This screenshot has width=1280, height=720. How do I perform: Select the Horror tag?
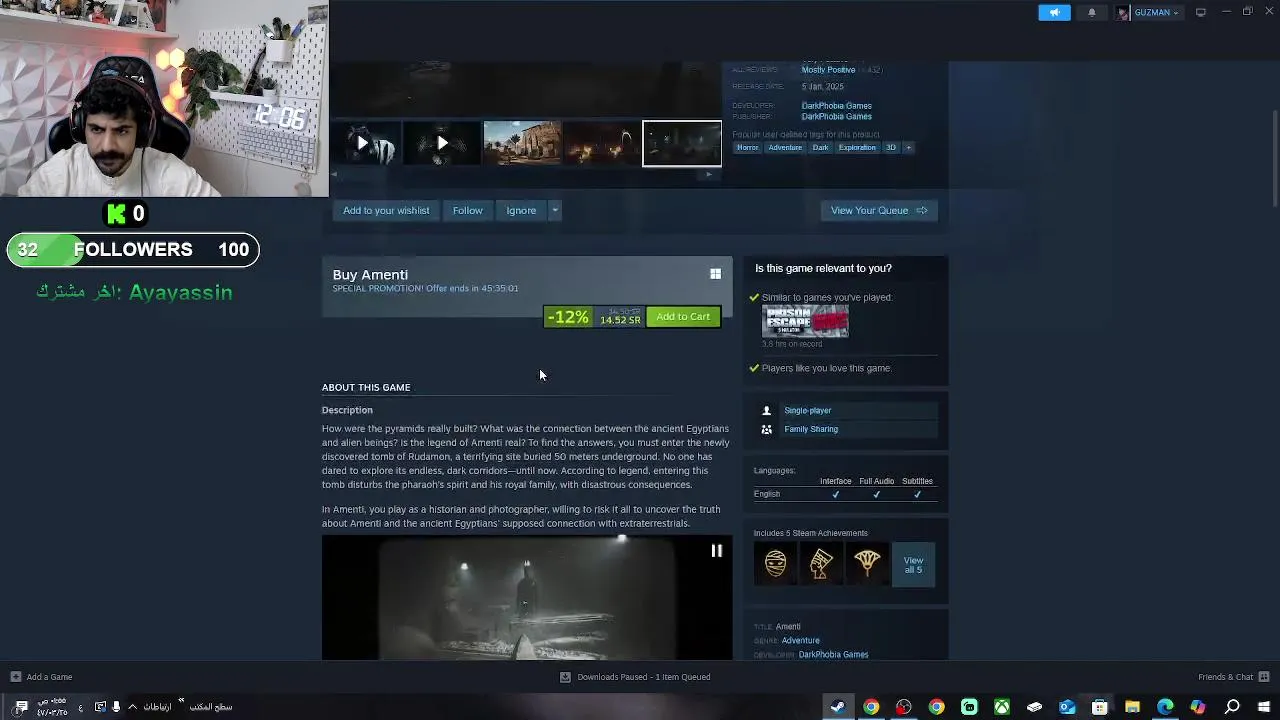747,148
